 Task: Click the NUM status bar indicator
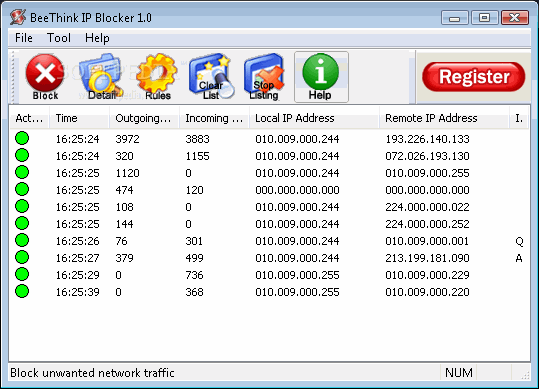pyautogui.click(x=459, y=373)
